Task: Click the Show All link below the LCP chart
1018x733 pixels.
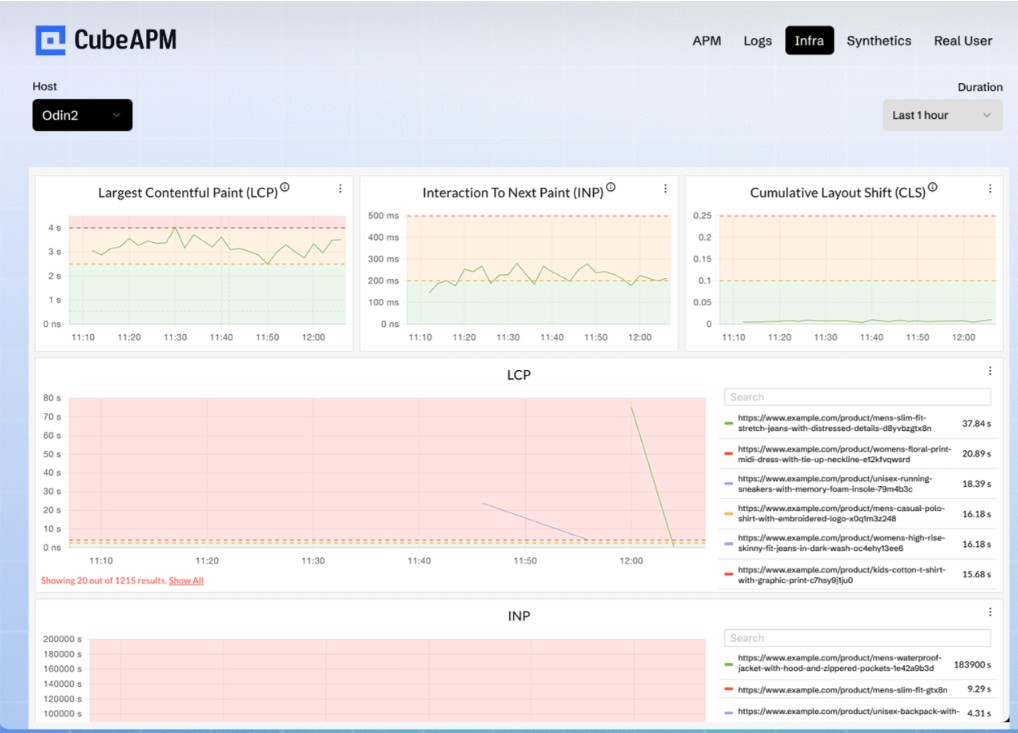Action: click(x=186, y=580)
